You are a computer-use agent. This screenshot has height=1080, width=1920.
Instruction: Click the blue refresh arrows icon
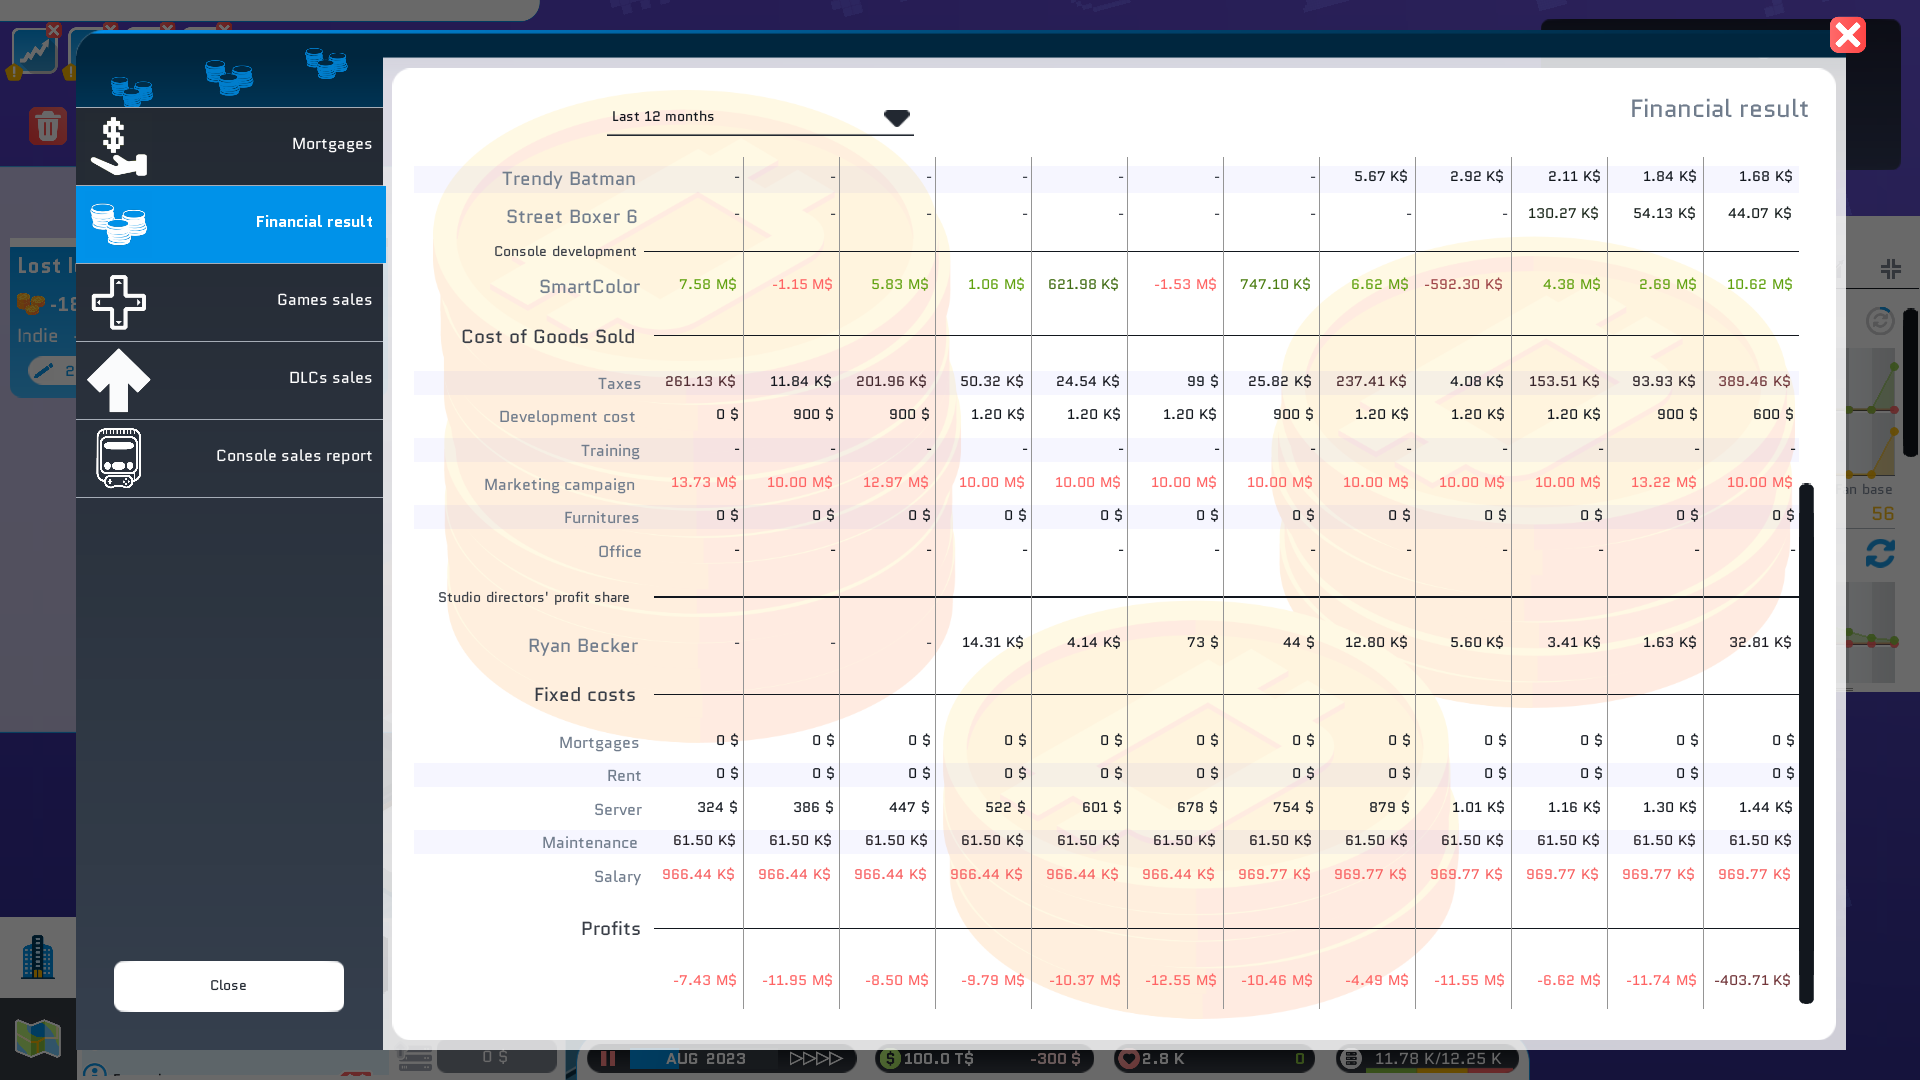click(1880, 553)
